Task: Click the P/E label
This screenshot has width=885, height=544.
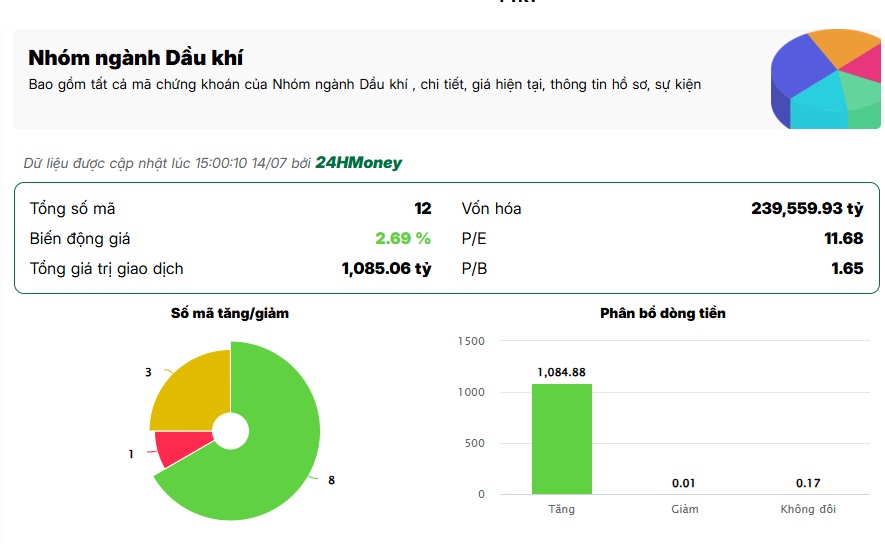Action: [x=474, y=239]
